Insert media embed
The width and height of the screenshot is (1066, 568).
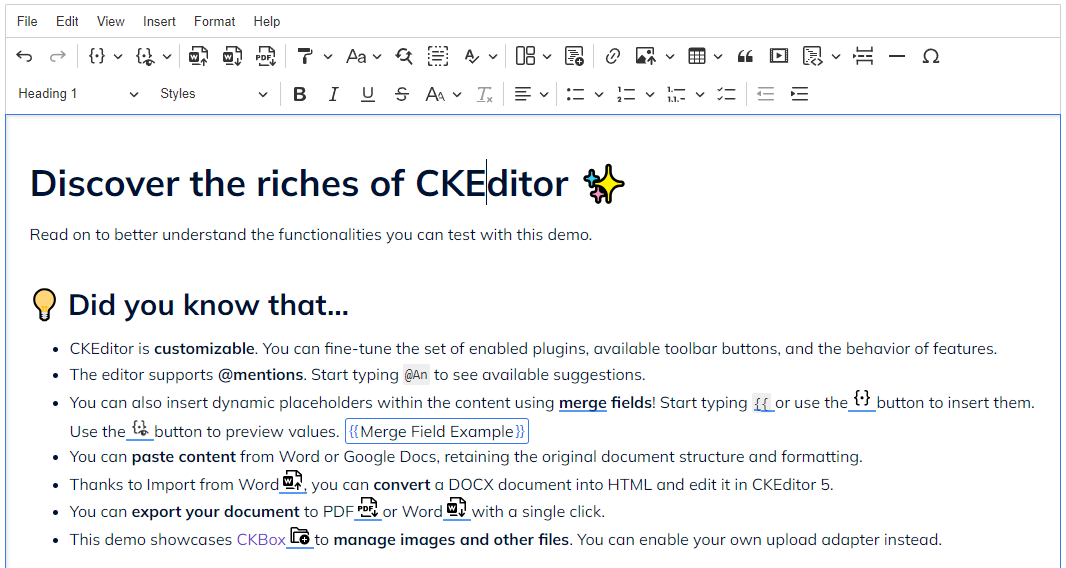778,56
